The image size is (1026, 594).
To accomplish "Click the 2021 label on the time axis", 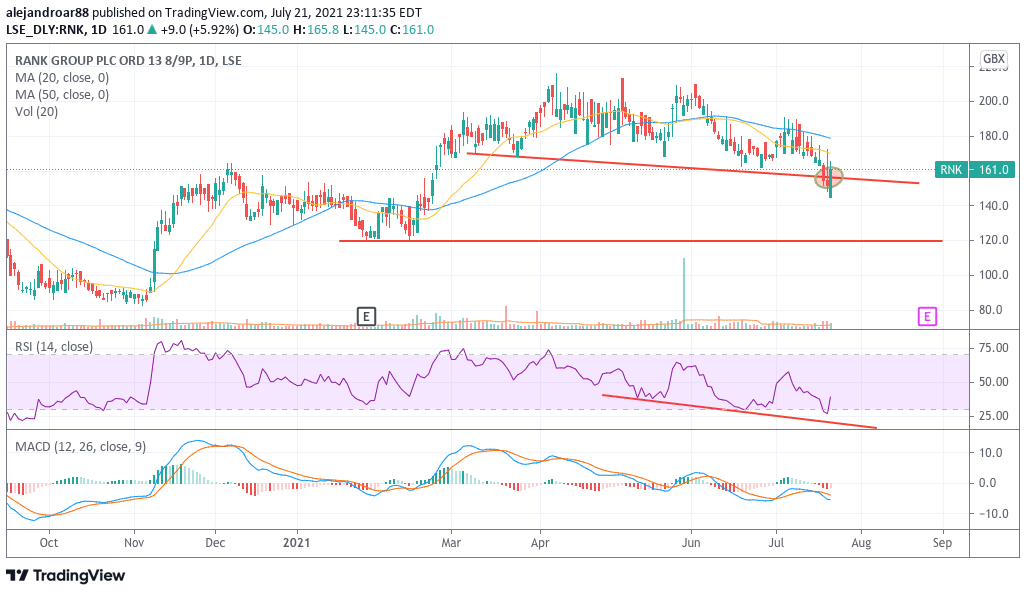I will [297, 543].
